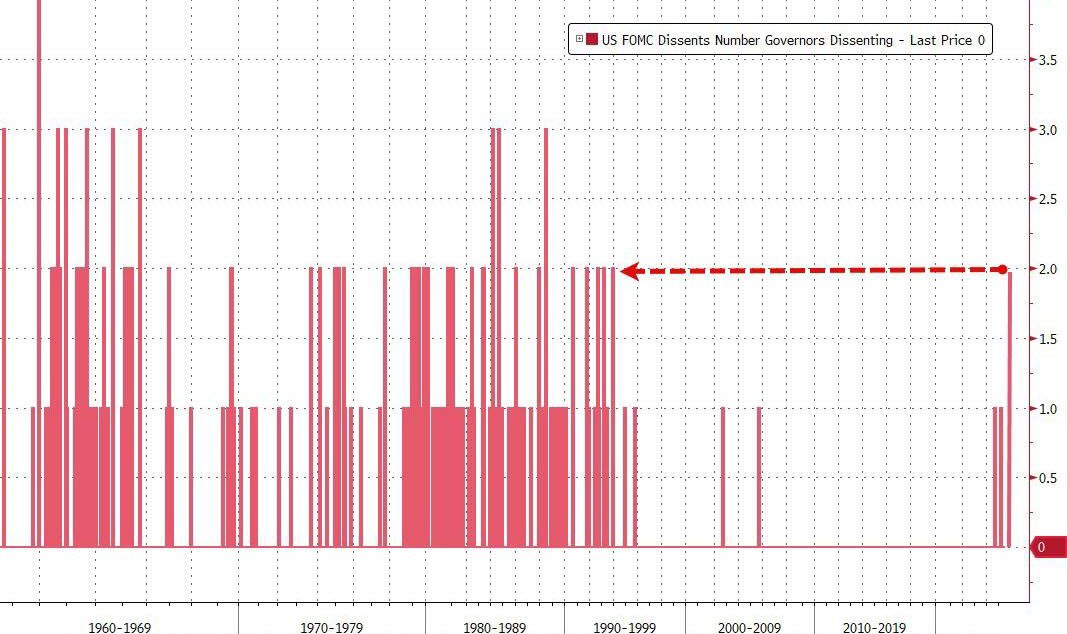Click the 2.5 y-axis label
Viewport: 1067px width, 634px height.
[1047, 199]
